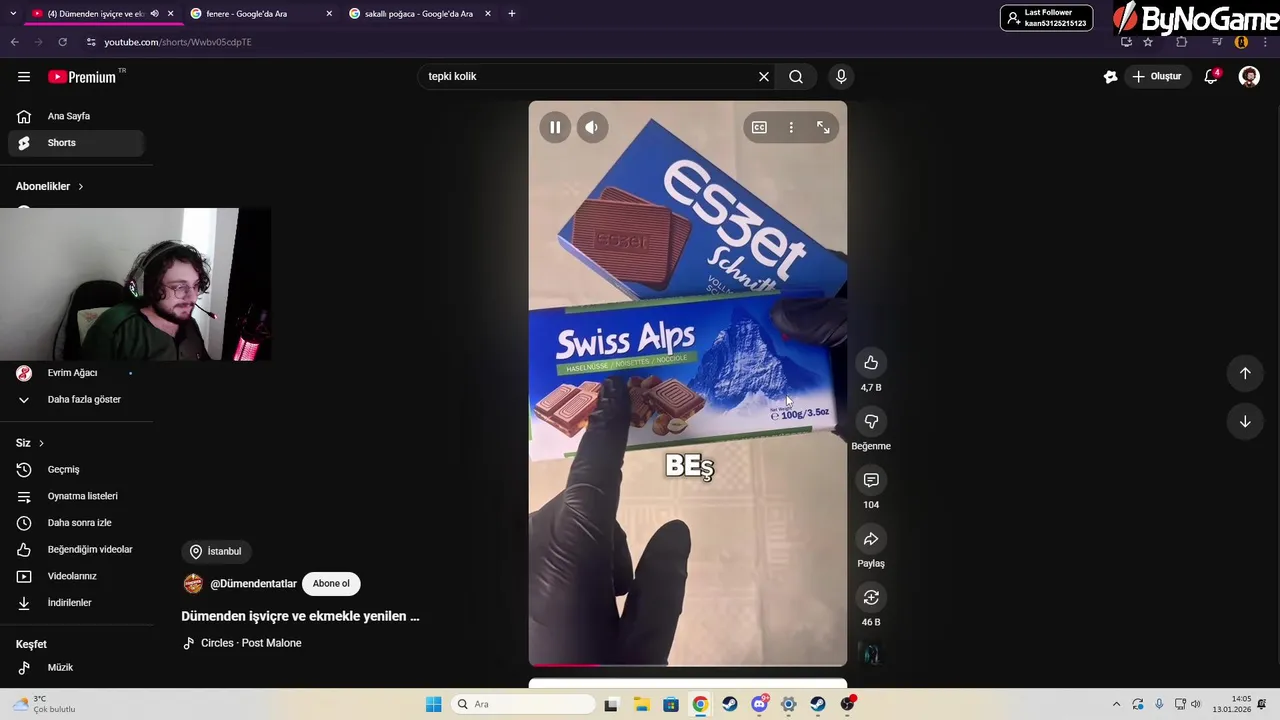Pause the playing Short
This screenshot has width=1280, height=720.
pyautogui.click(x=555, y=127)
